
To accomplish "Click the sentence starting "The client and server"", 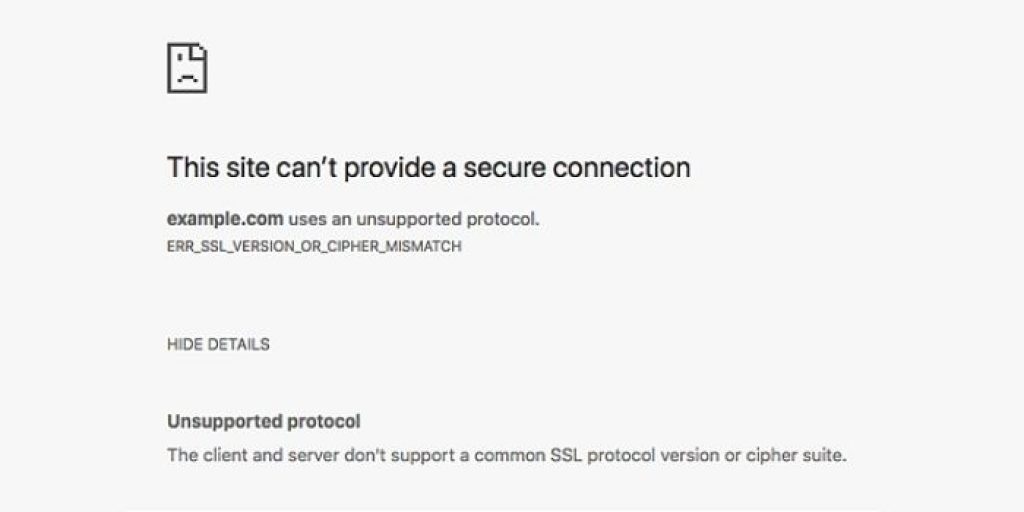I will (x=506, y=455).
